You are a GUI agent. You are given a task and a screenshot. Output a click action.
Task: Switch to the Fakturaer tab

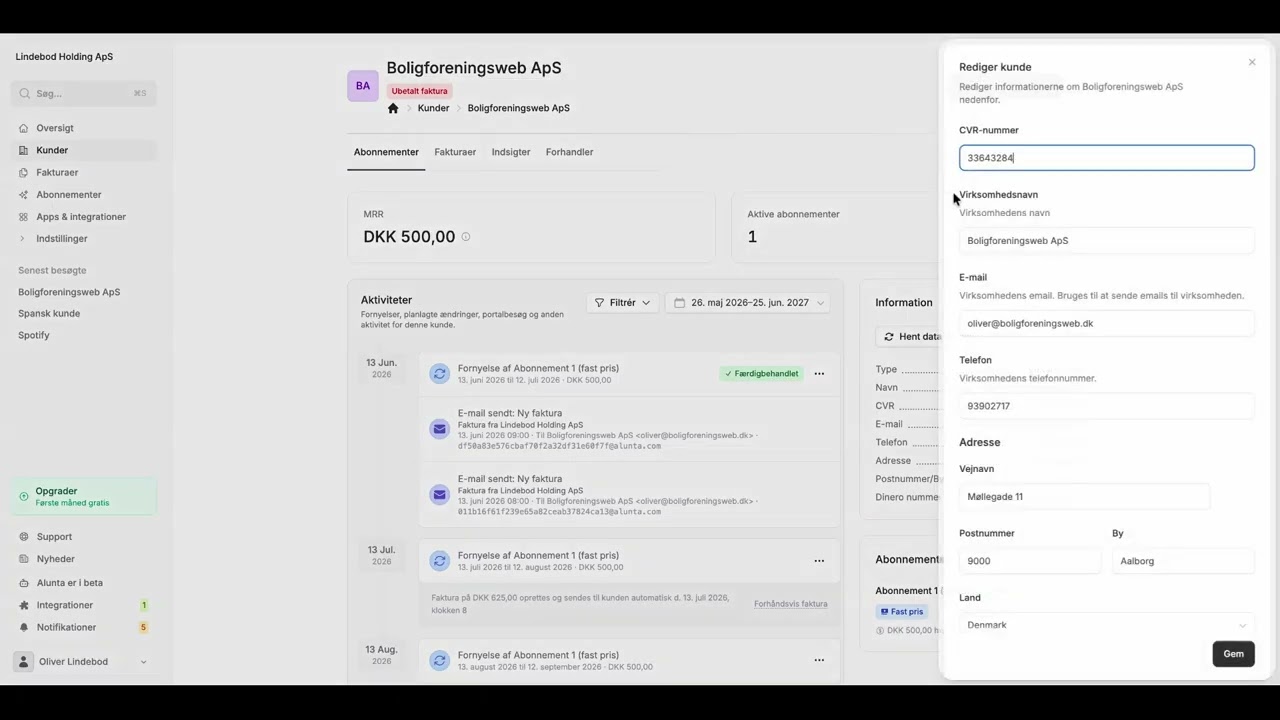point(455,152)
